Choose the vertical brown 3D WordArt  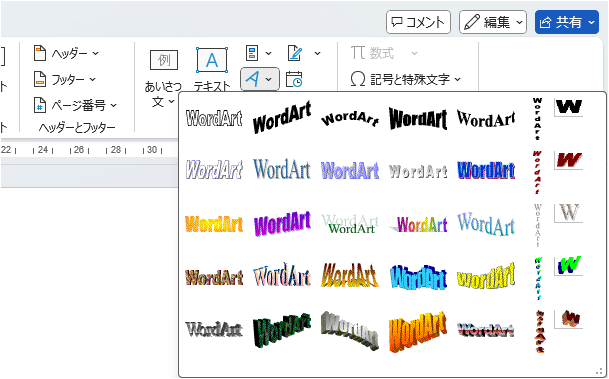coord(539,331)
